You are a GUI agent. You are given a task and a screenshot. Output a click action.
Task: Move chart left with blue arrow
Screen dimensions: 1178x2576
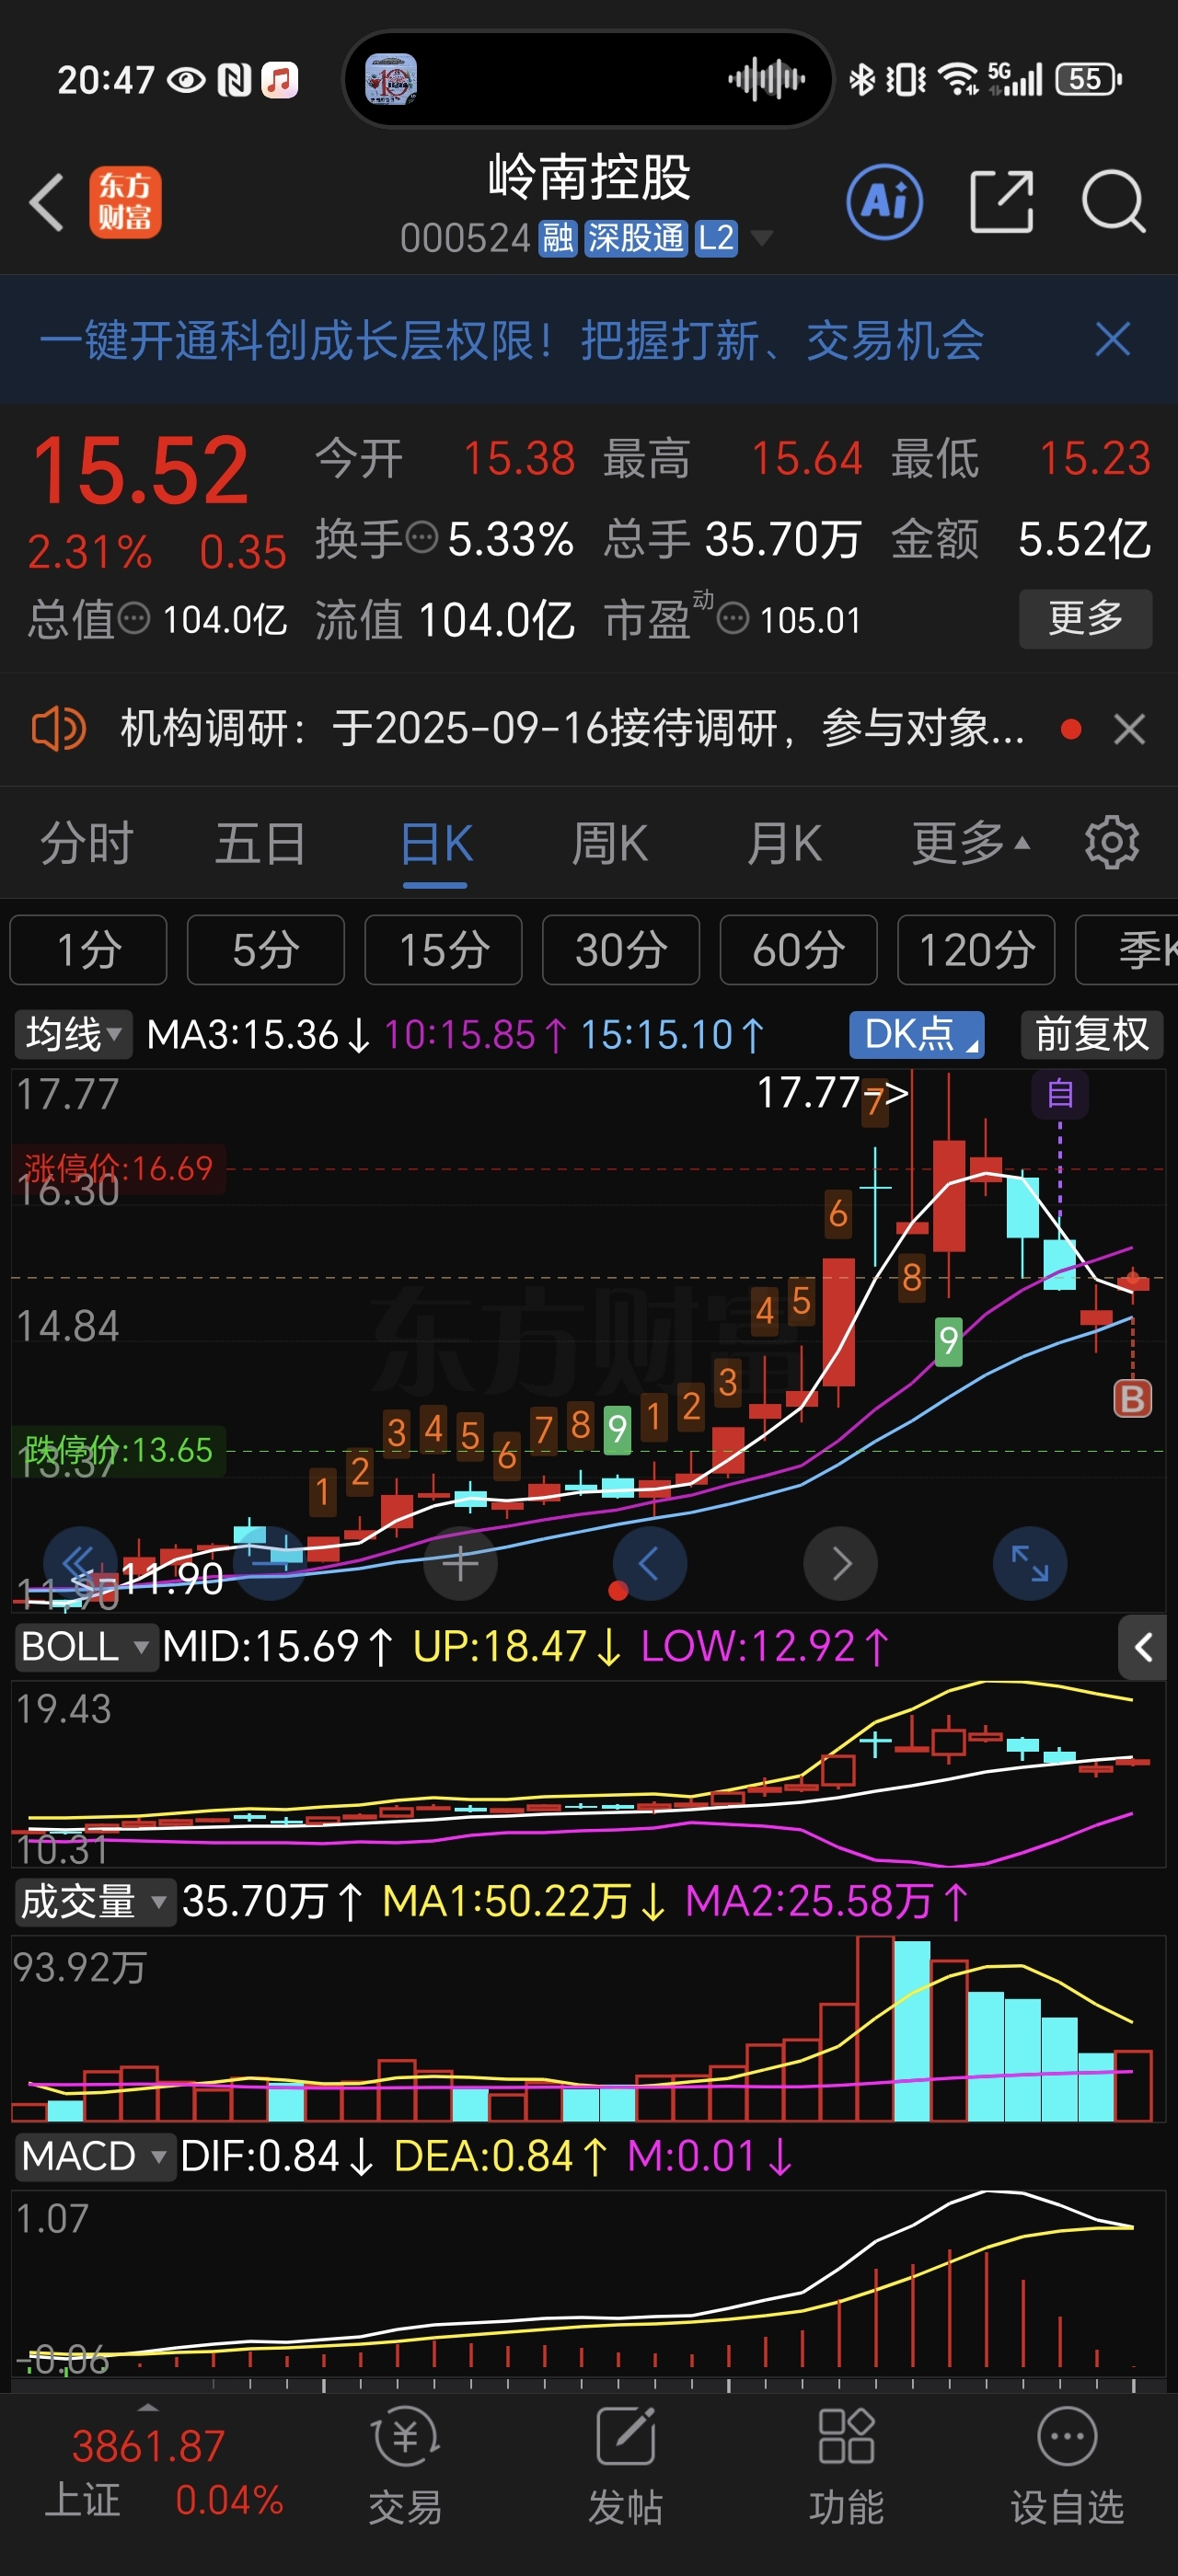(649, 1563)
